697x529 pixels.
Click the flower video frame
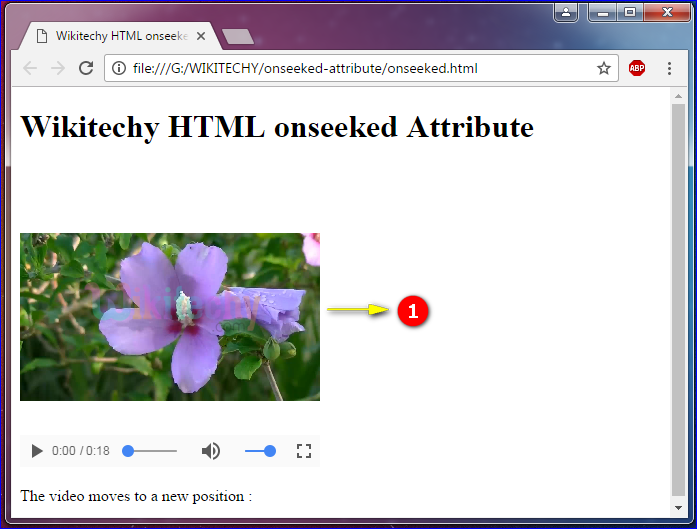[x=170, y=317]
